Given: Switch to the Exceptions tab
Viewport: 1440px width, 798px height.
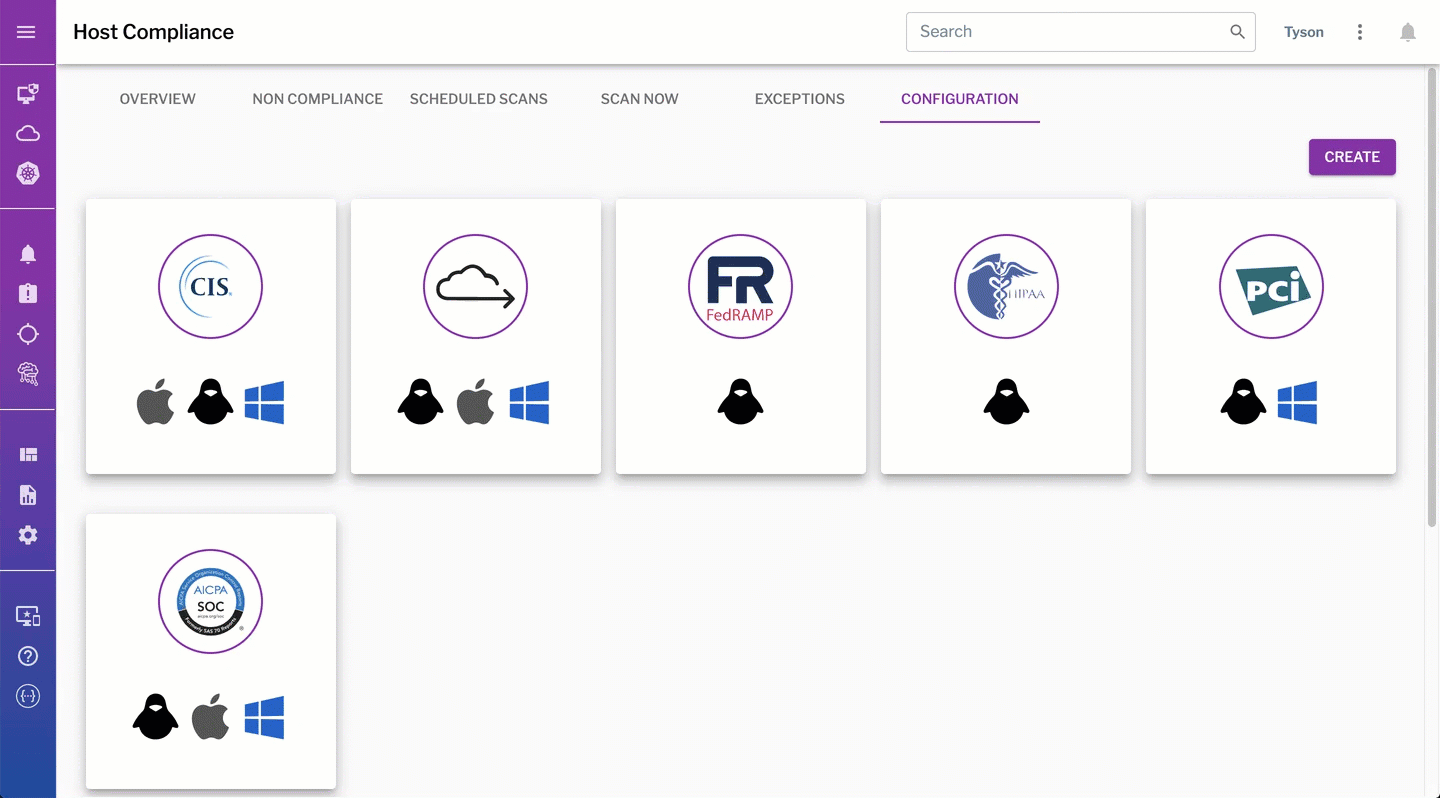Looking at the screenshot, I should coord(800,99).
